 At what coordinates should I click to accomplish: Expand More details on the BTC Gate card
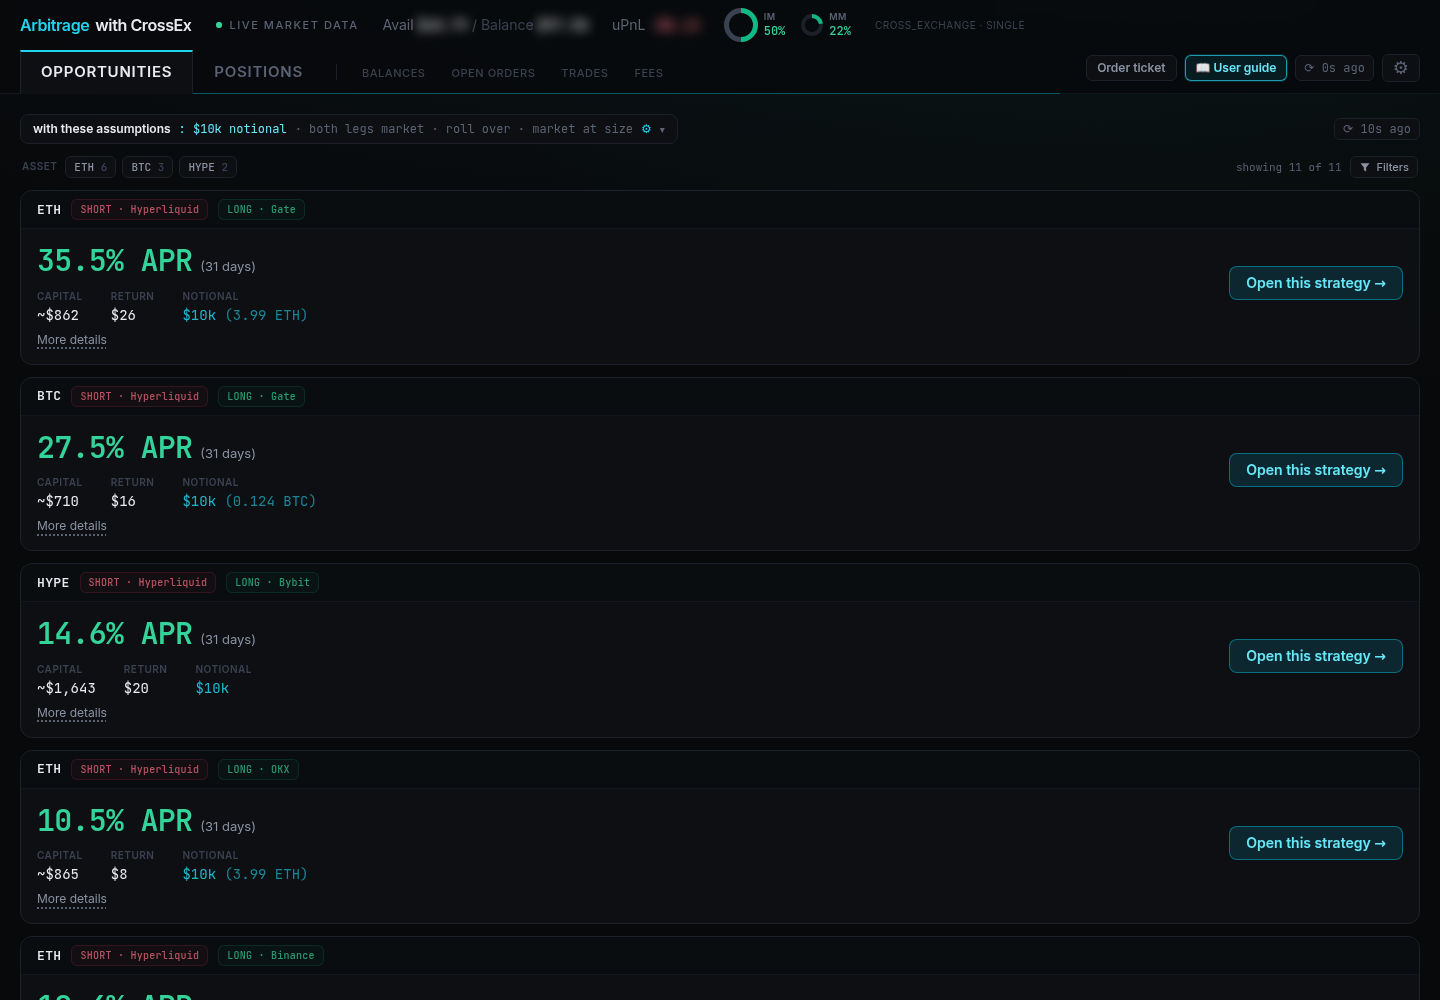pos(72,526)
